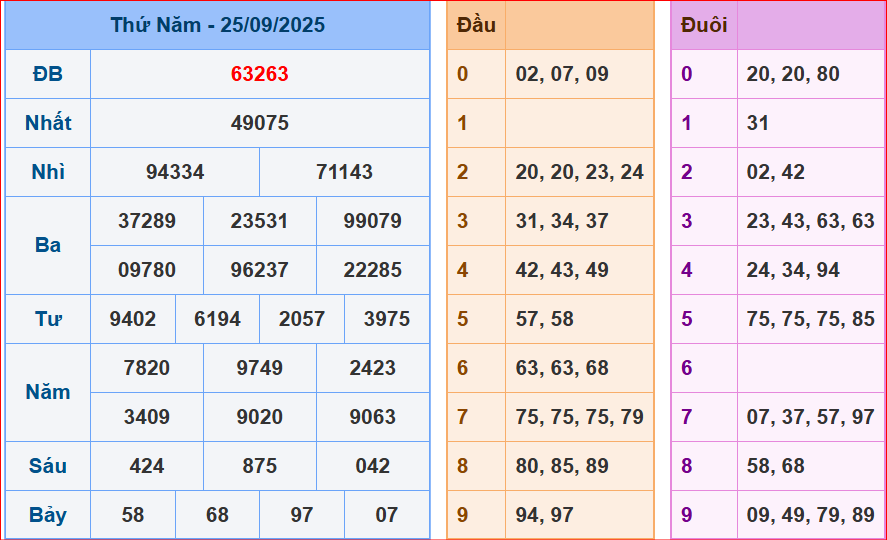Click the number 22285
This screenshot has height=540, width=887.
pos(373,270)
